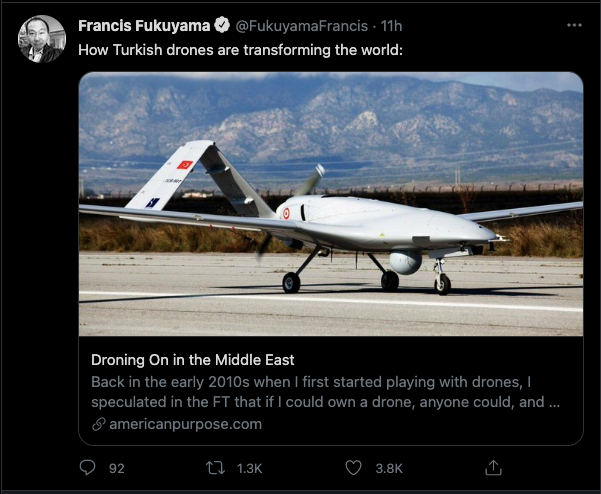Image resolution: width=601 pixels, height=494 pixels.
Task: Click the 1.3K retweet count
Action: point(251,468)
